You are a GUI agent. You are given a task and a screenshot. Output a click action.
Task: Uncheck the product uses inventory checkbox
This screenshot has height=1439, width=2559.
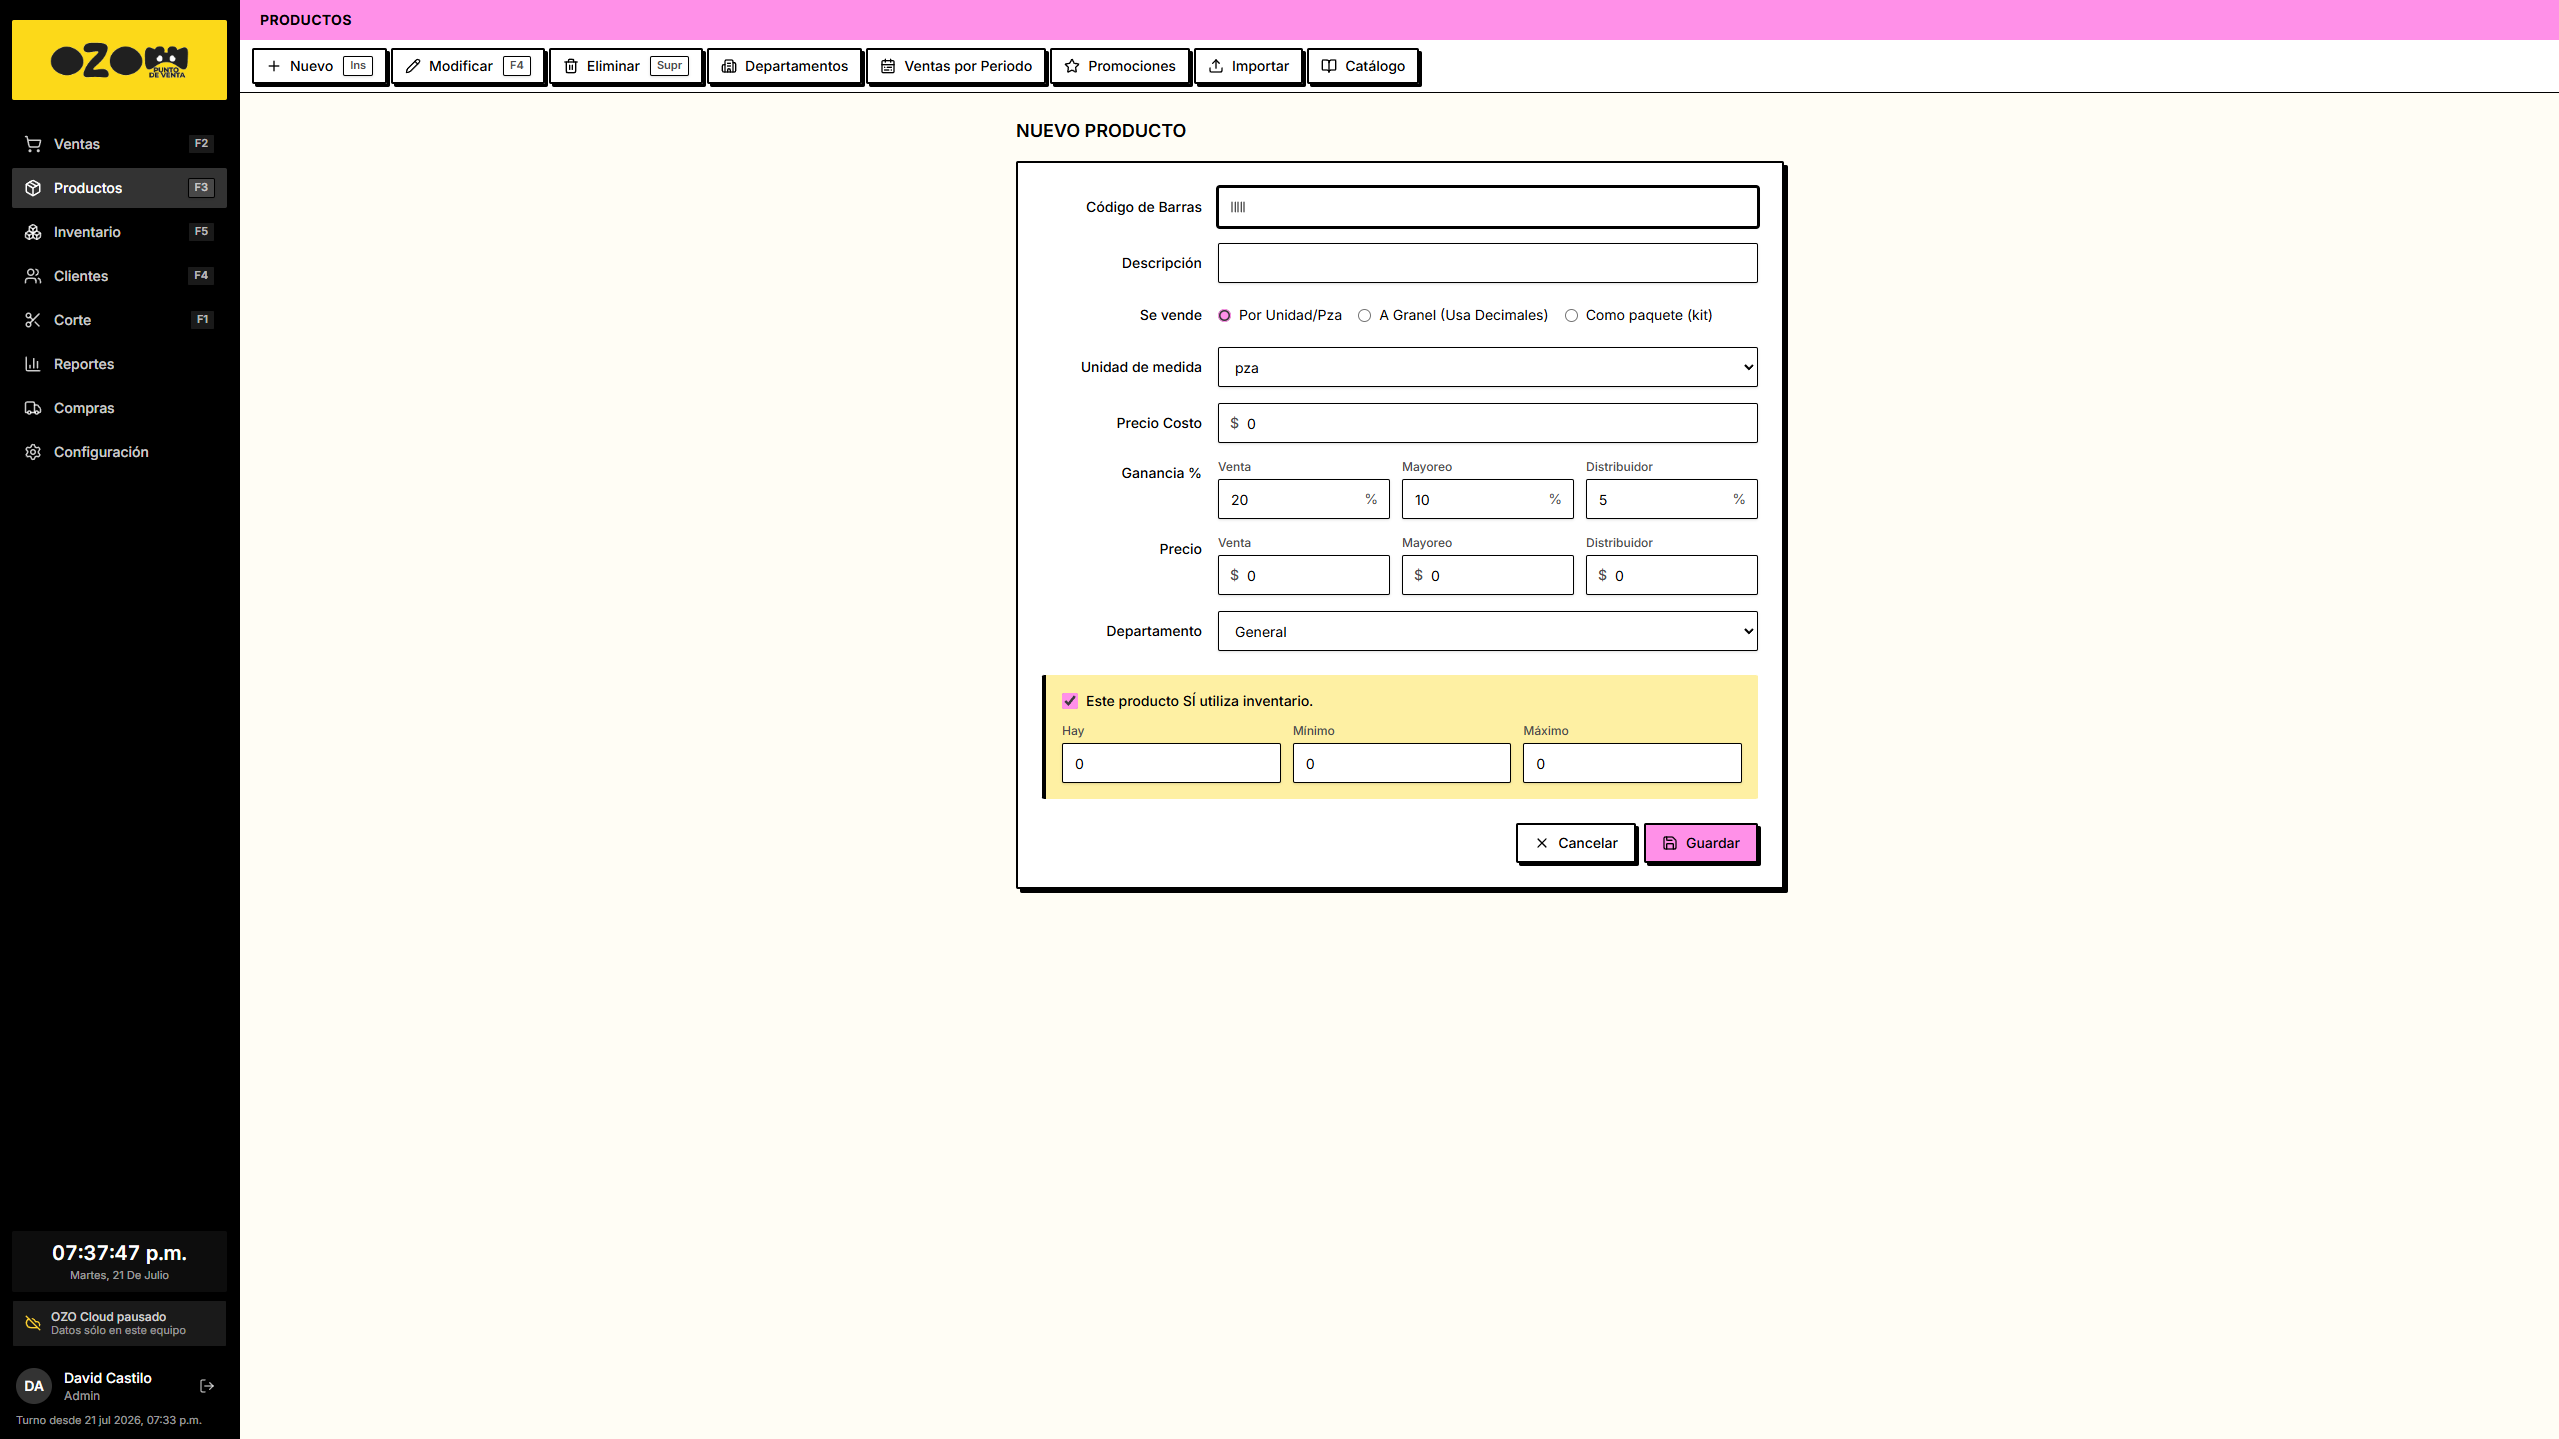click(1070, 701)
